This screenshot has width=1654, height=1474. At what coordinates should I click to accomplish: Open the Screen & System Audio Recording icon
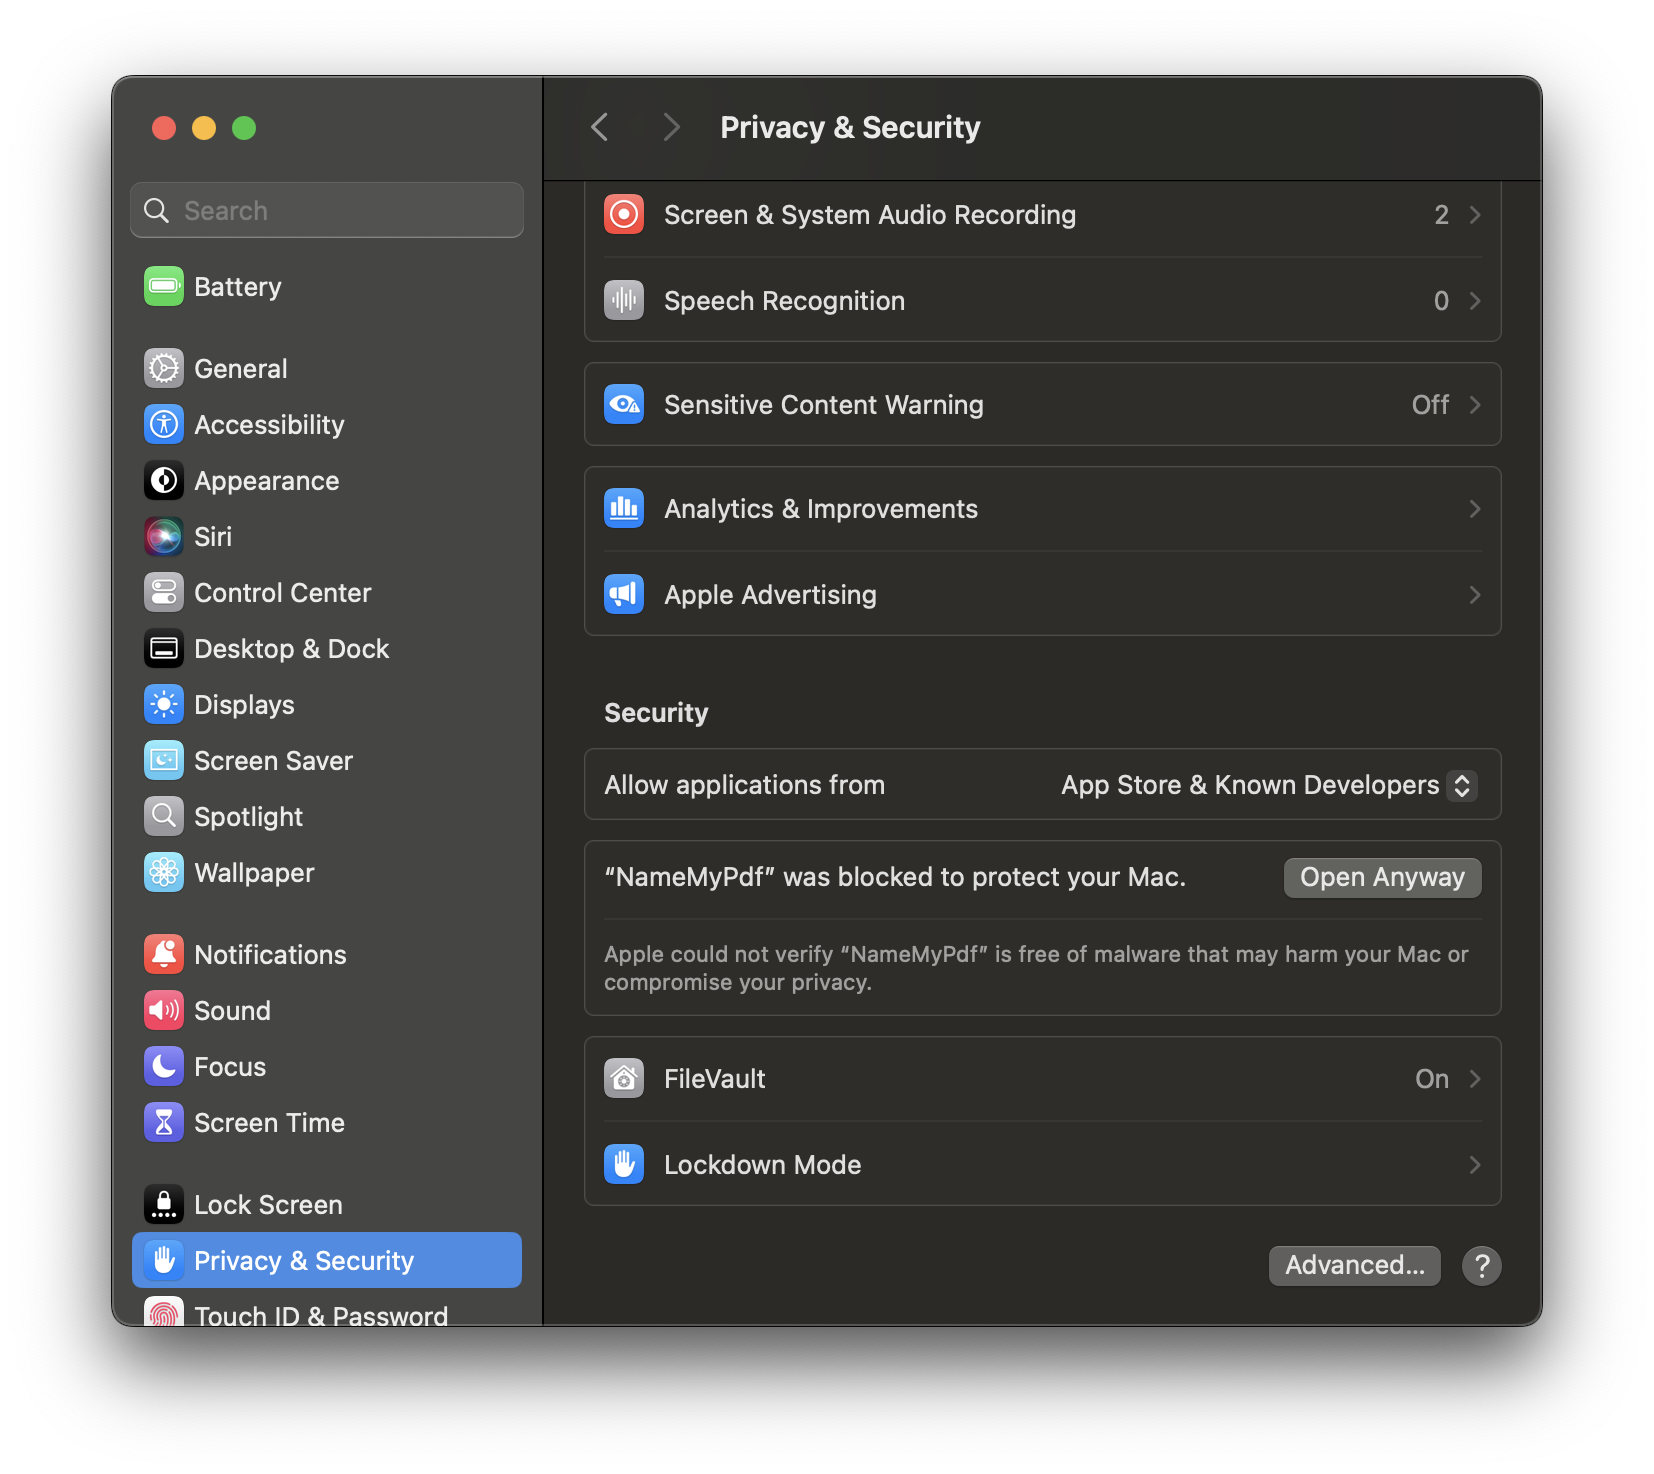tap(623, 214)
